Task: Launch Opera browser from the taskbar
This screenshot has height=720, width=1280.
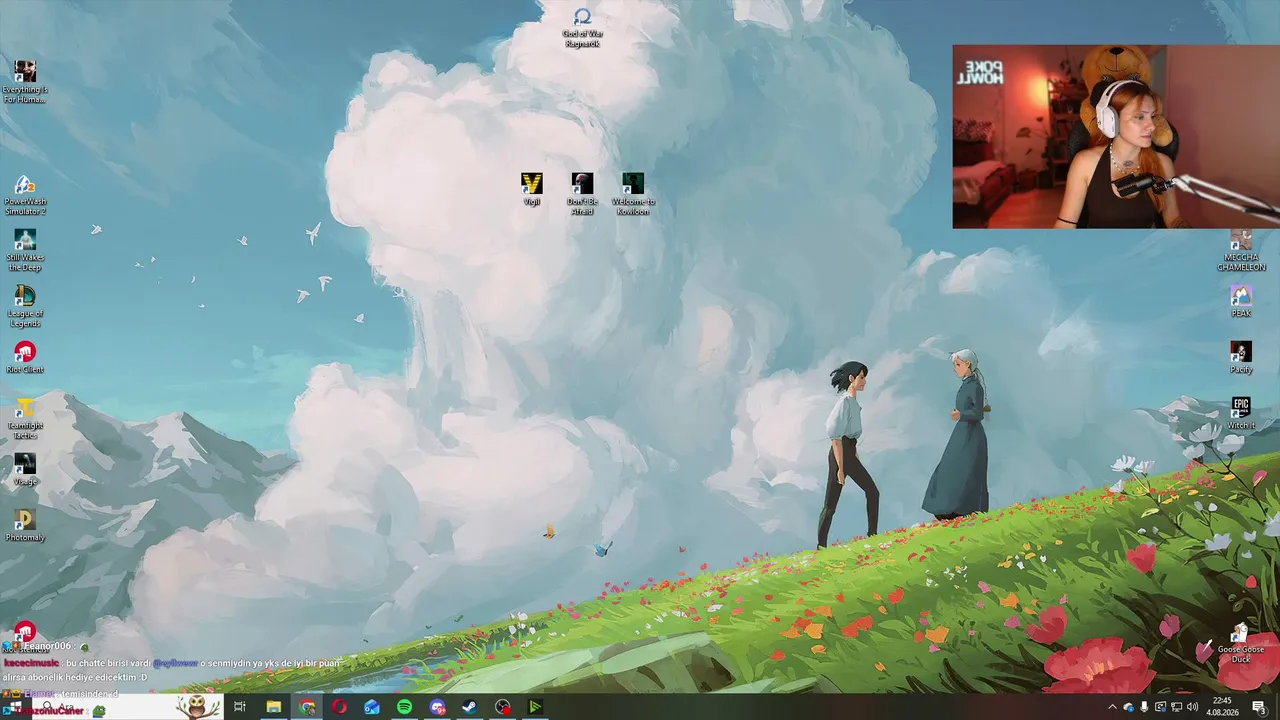Action: pos(339,707)
